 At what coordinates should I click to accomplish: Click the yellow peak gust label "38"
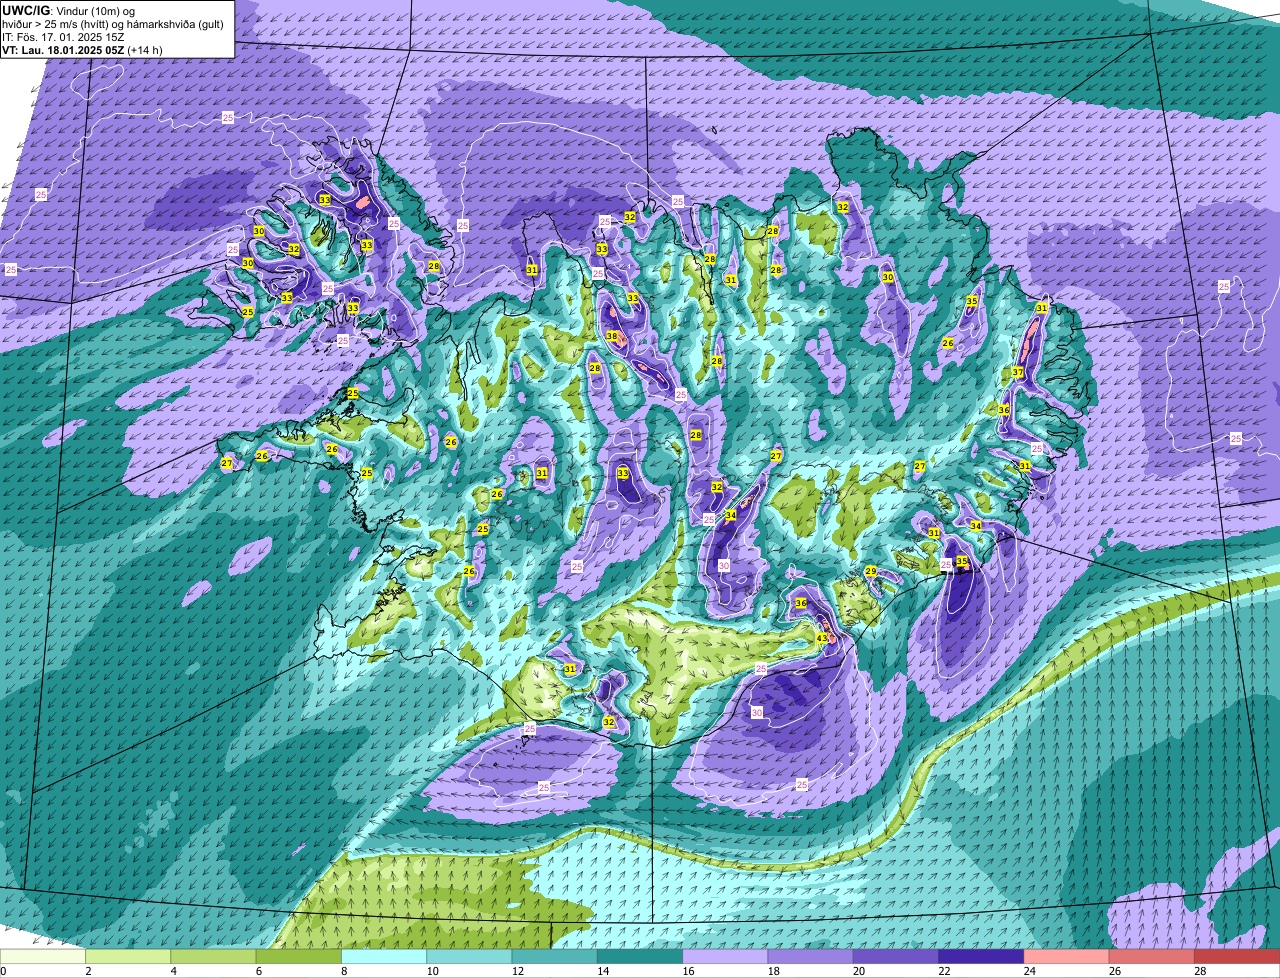tap(612, 336)
